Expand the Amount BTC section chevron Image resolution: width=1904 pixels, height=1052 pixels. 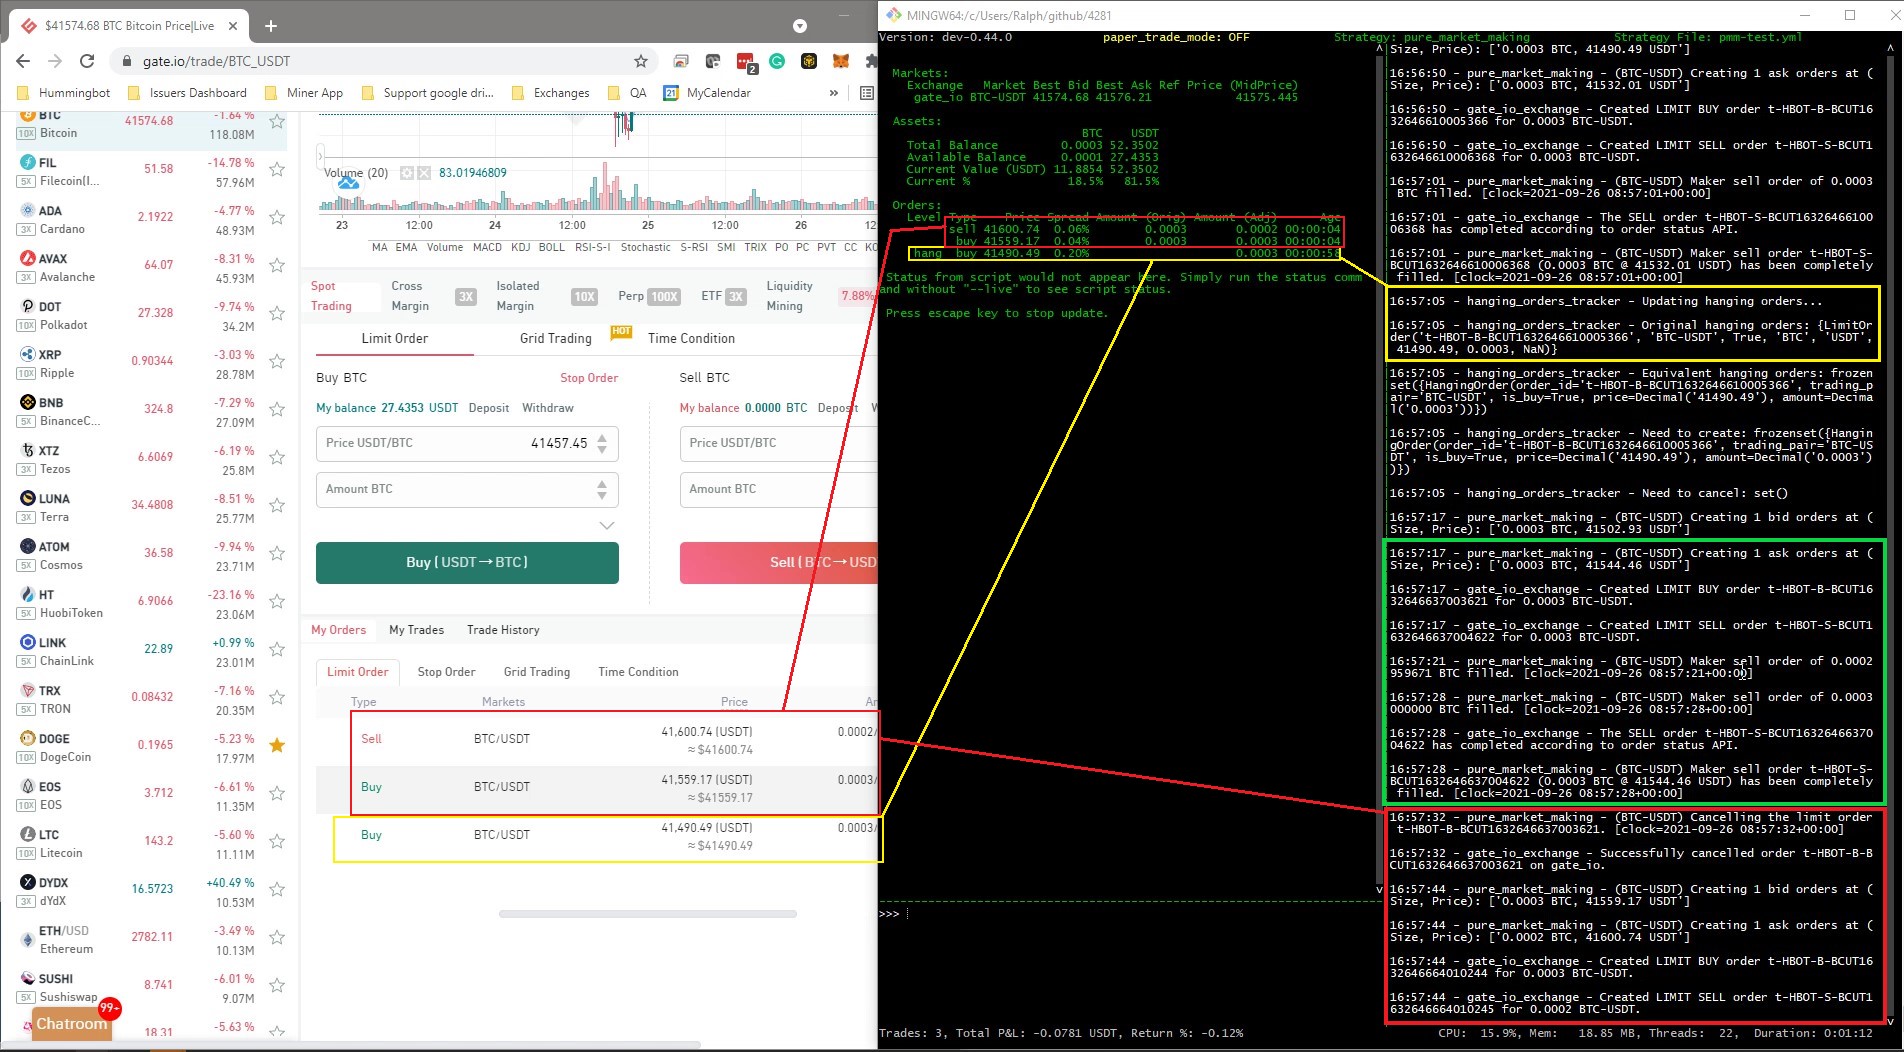point(607,525)
